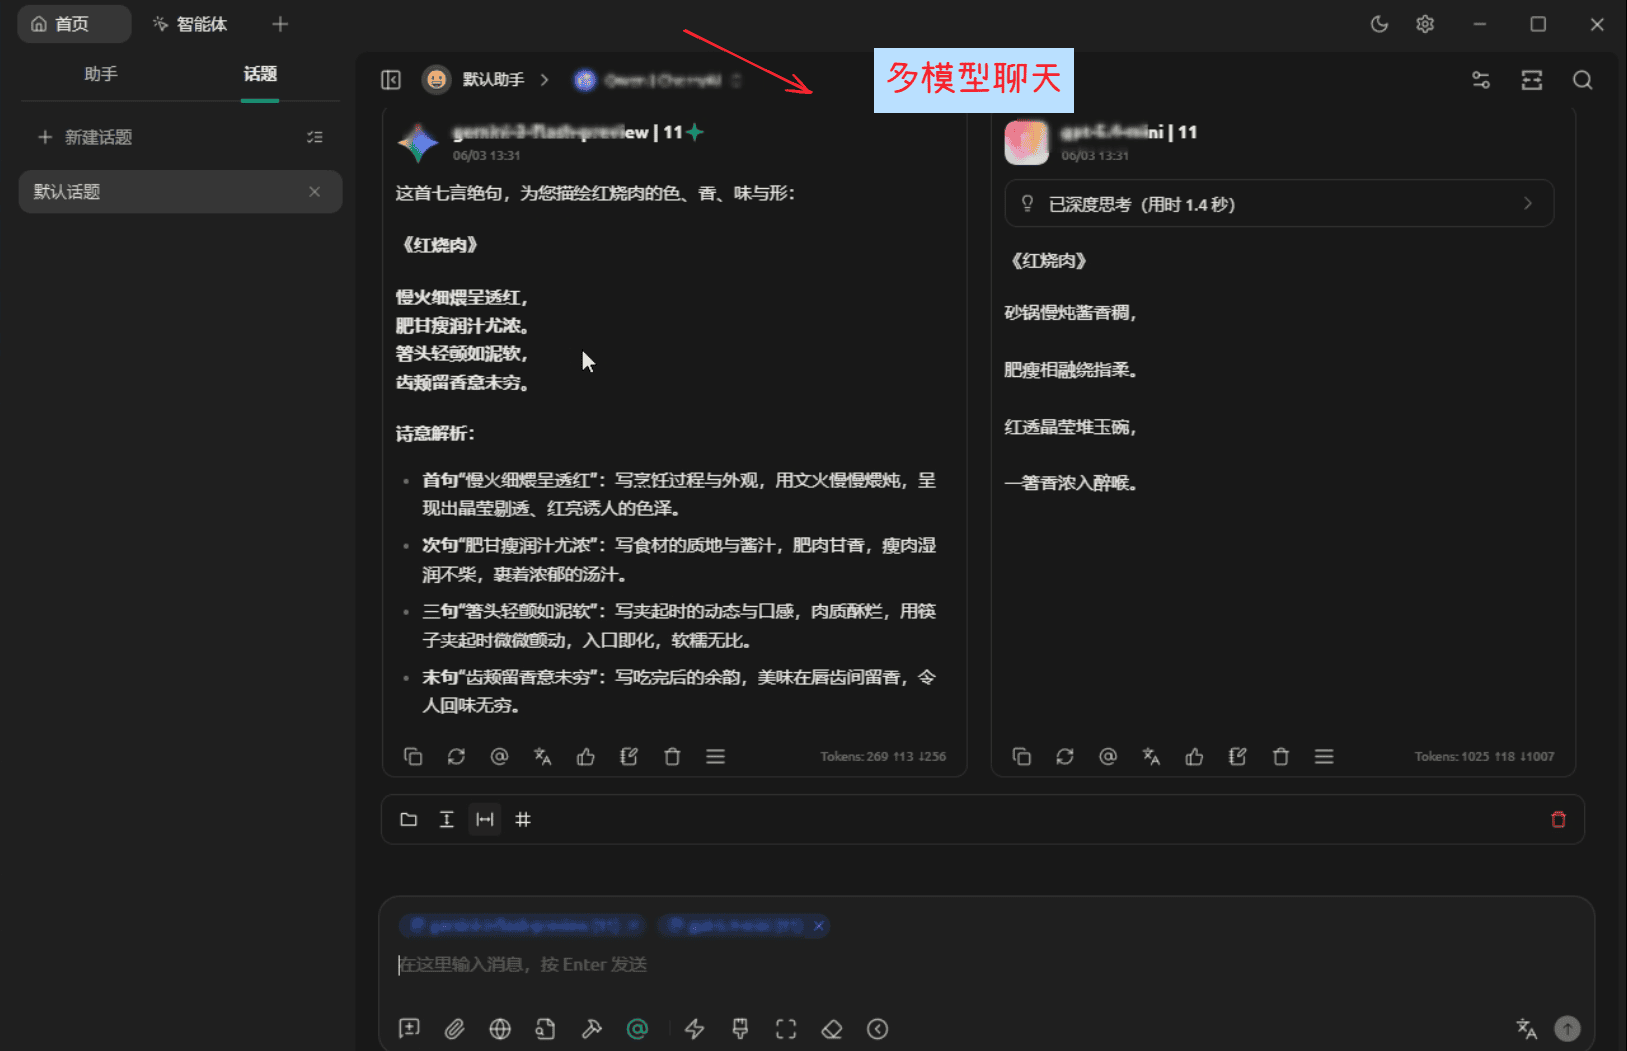Remove the first mentioned model tag

pos(633,926)
